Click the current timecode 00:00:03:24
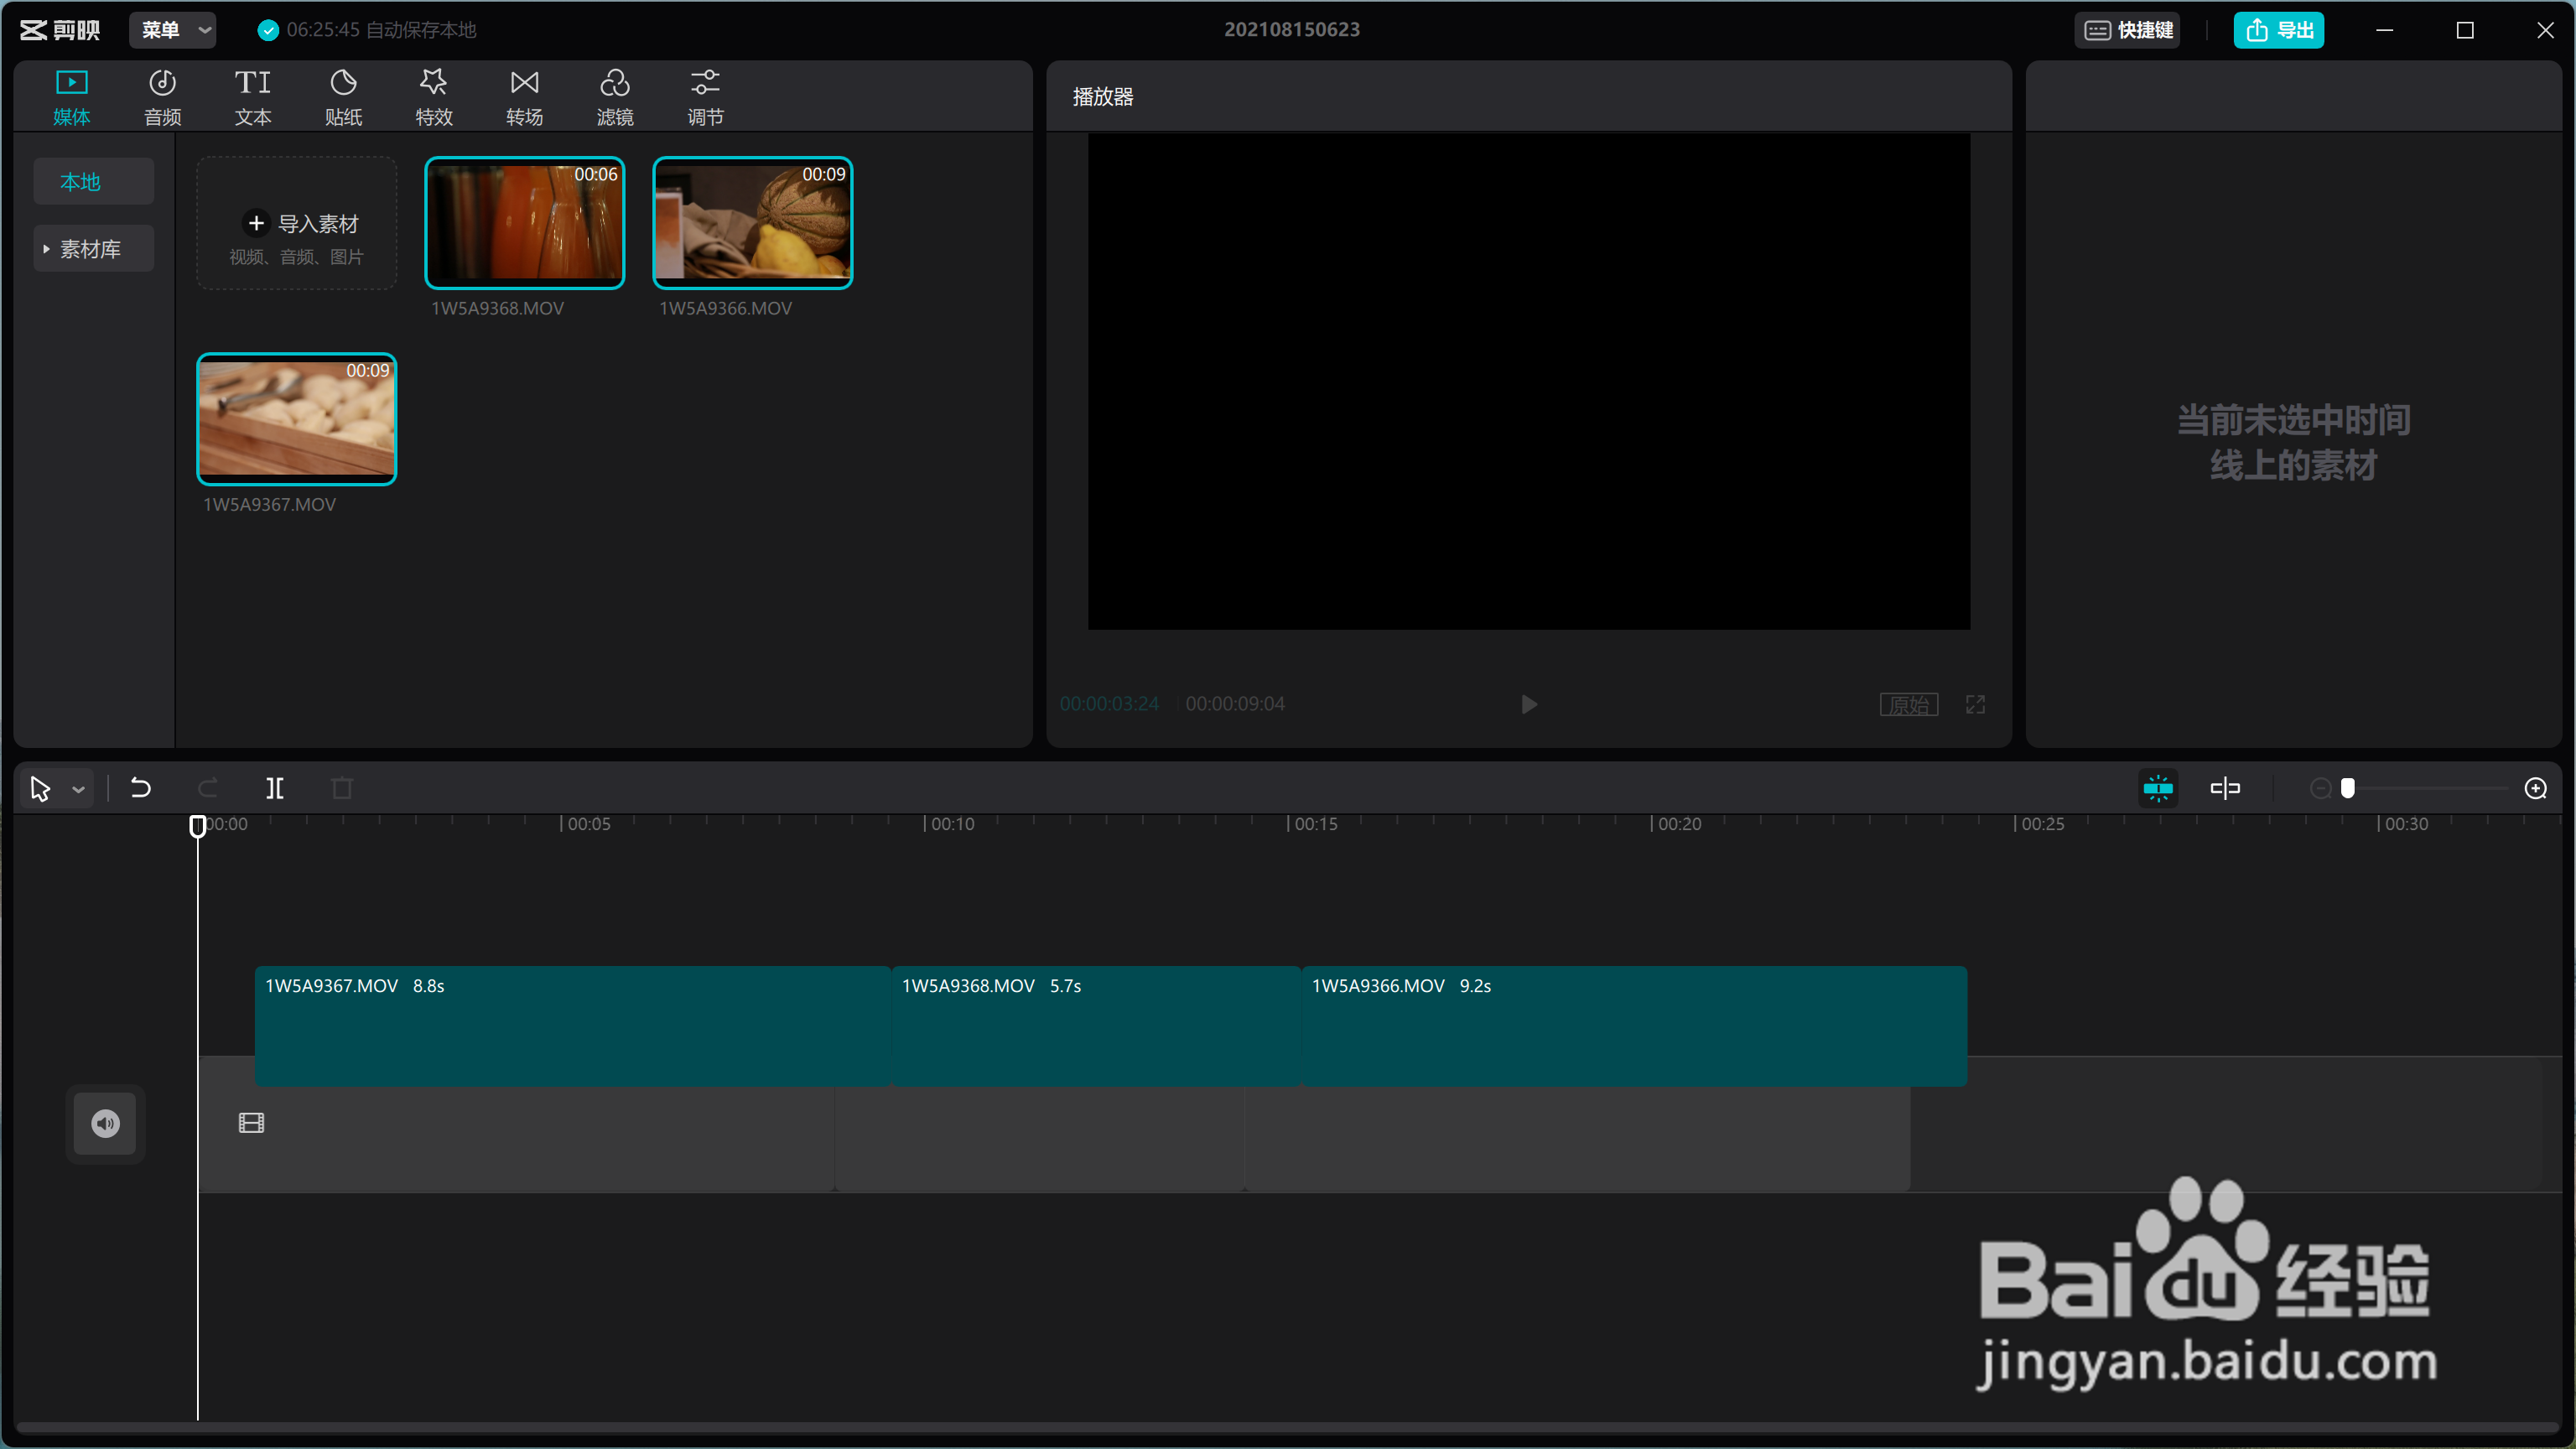The height and width of the screenshot is (1449, 2576). [x=1109, y=704]
